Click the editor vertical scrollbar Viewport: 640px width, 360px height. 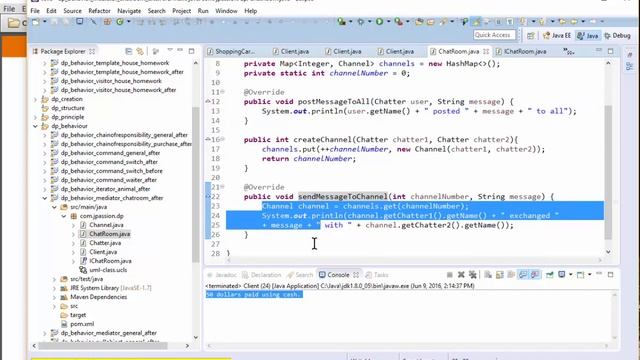pyautogui.click(x=608, y=171)
